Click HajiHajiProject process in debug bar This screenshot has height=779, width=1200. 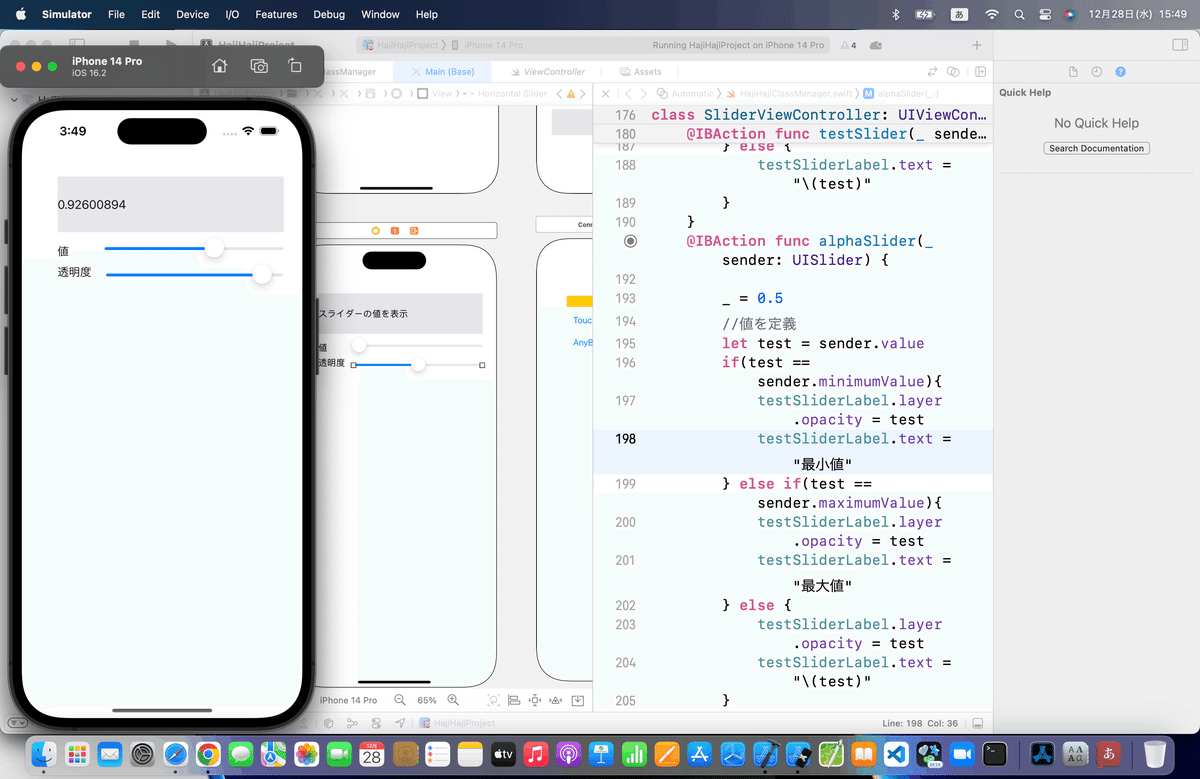457,723
